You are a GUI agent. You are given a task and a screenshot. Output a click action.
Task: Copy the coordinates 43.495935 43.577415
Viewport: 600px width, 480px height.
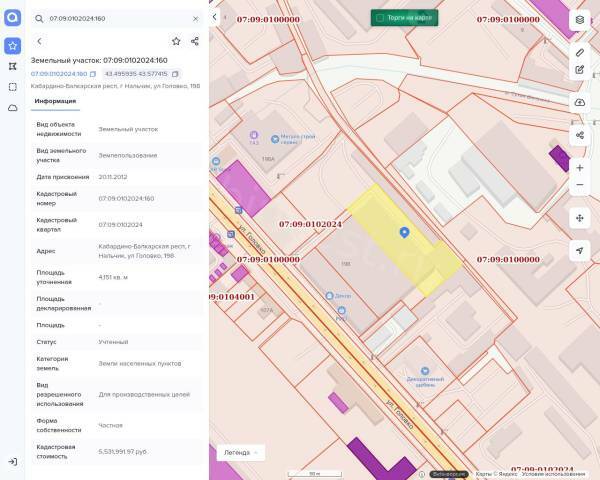[175, 74]
